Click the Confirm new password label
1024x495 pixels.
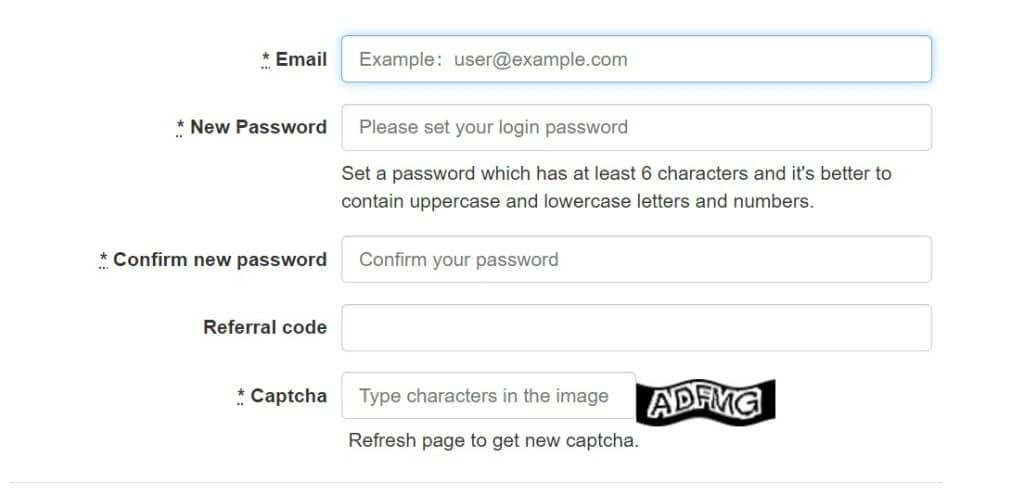[220, 259]
